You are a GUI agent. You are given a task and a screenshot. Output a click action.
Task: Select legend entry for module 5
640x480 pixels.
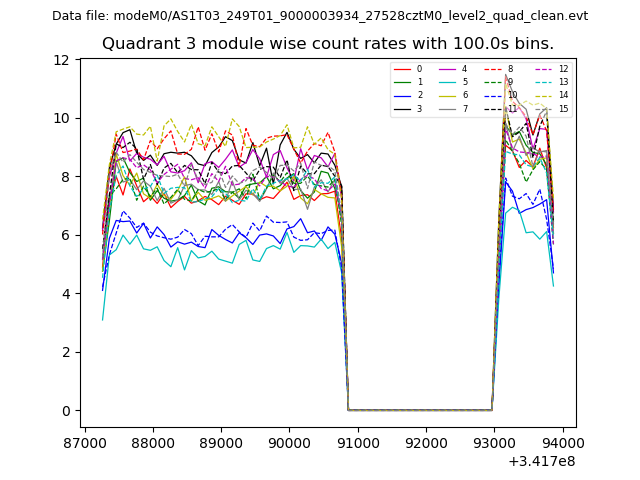coord(455,82)
